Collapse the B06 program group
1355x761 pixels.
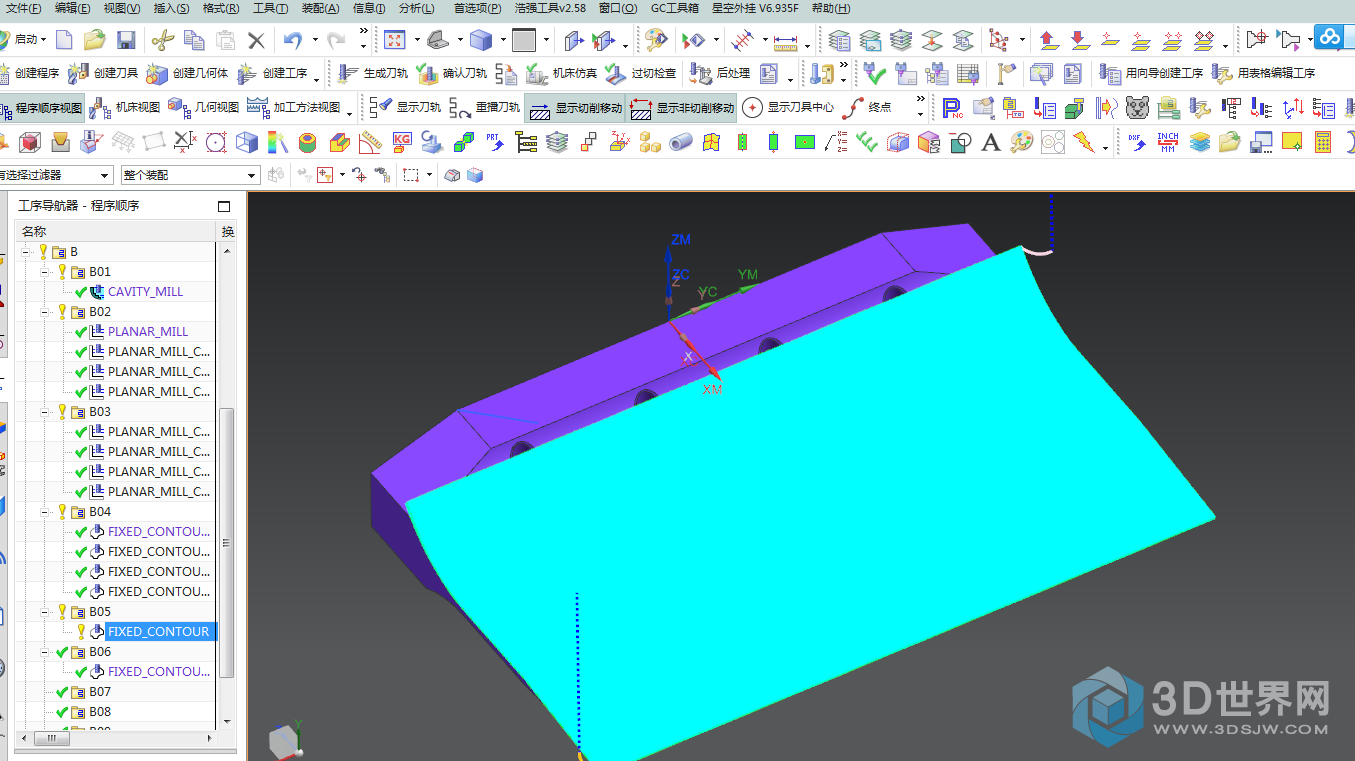46,651
